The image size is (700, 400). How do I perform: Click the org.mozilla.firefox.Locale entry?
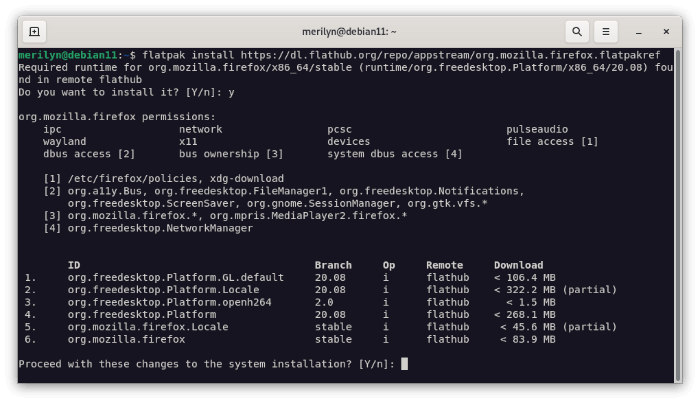[x=148, y=327]
